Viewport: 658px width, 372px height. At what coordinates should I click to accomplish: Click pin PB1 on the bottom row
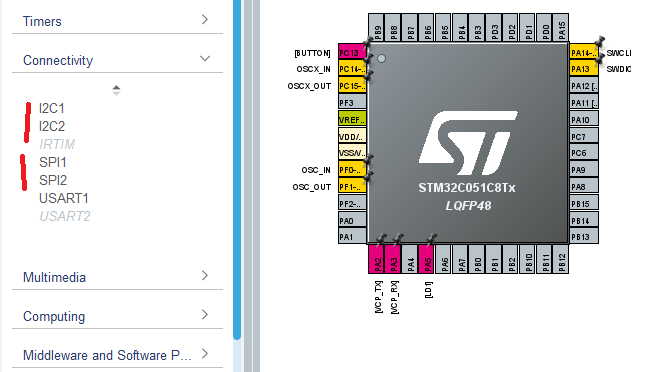(x=494, y=259)
